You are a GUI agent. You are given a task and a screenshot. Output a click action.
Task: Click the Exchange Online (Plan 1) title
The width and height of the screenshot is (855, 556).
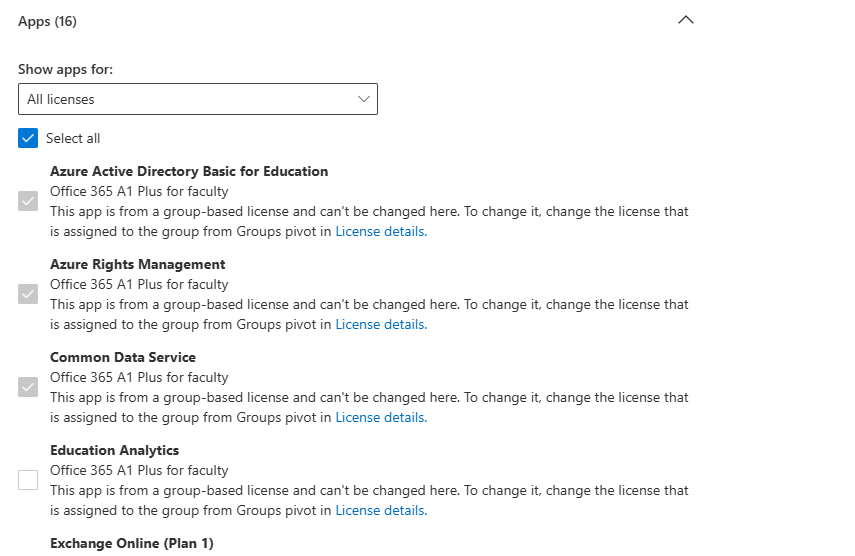pyautogui.click(x=132, y=543)
